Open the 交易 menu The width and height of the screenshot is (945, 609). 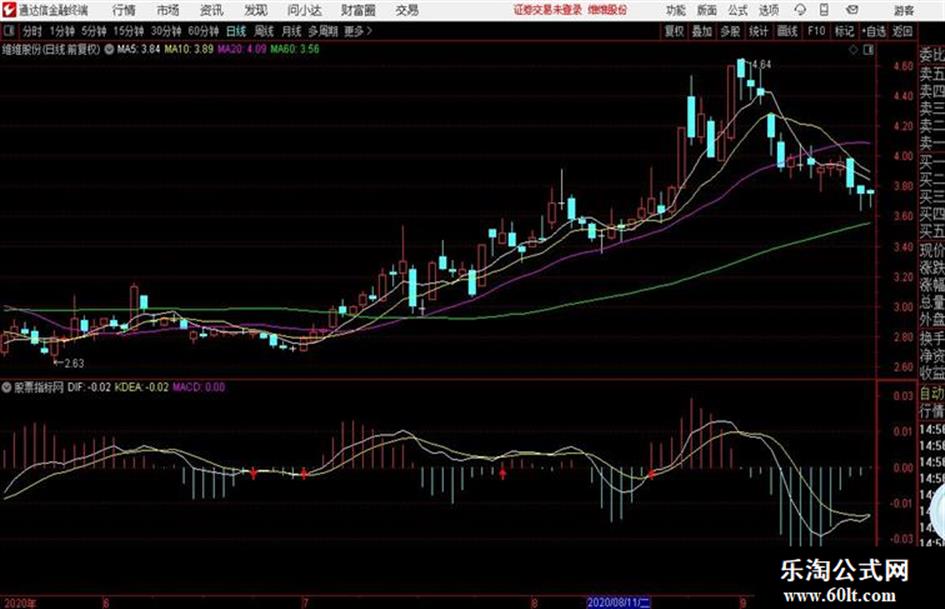pyautogui.click(x=407, y=10)
